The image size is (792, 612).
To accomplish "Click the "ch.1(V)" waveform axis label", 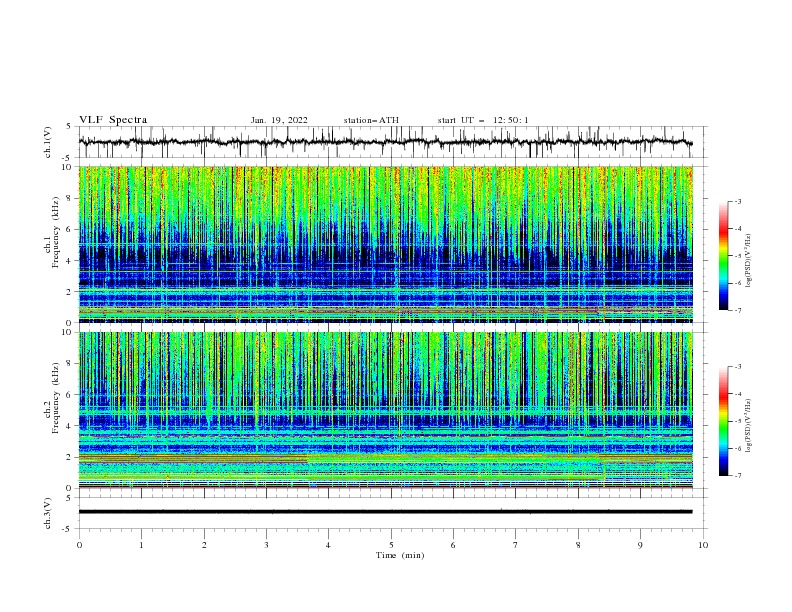I will 48,142.
